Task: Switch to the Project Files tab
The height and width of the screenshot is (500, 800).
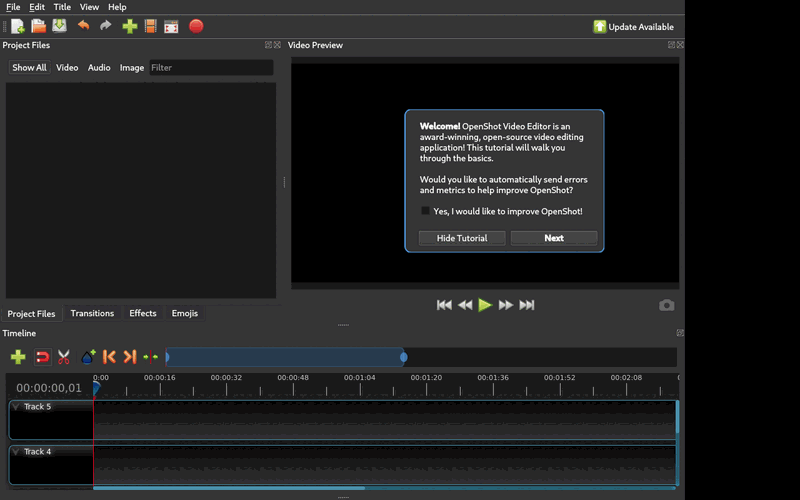Action: [31, 314]
